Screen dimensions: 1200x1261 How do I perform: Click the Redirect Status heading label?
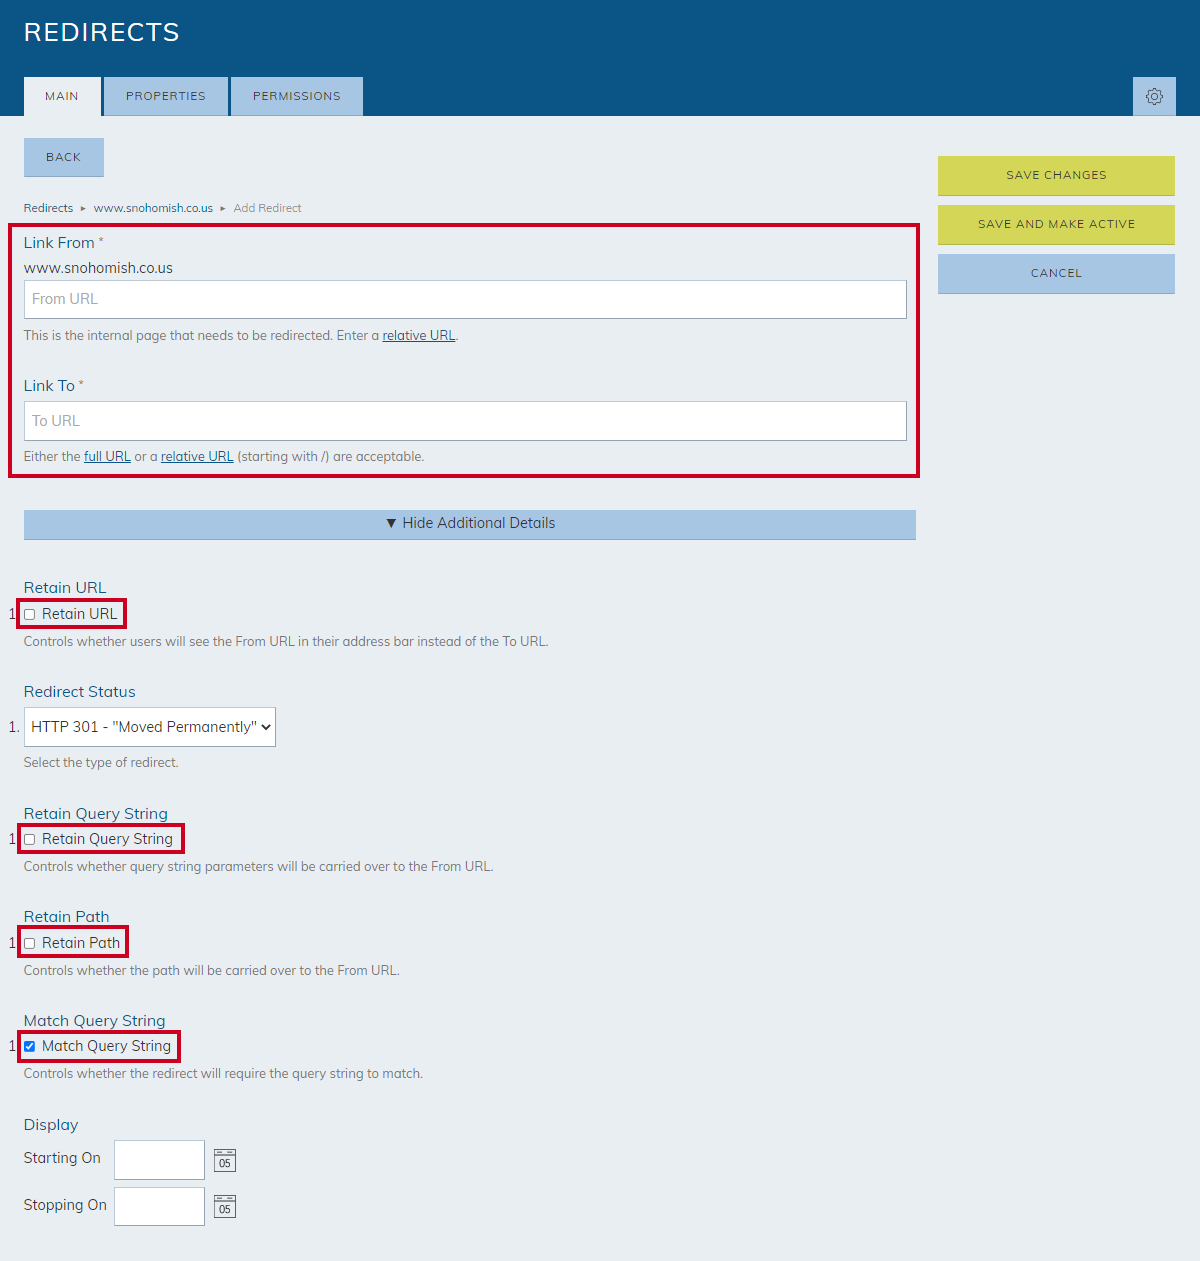[79, 692]
